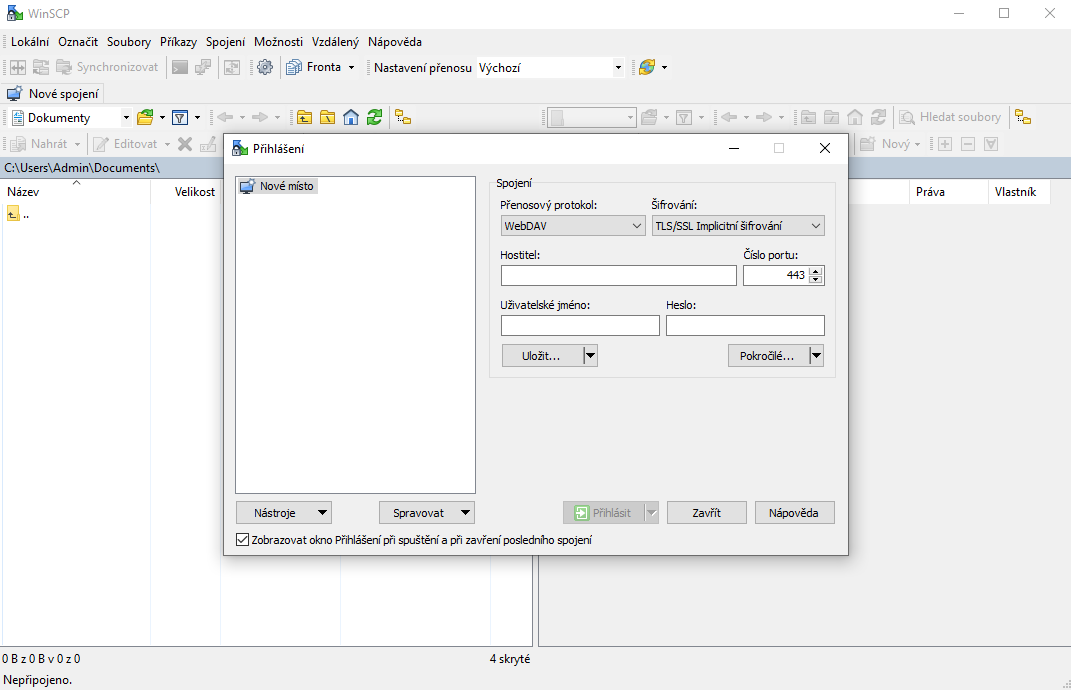Click the Zavřít button
This screenshot has height=690, width=1071.
click(706, 513)
